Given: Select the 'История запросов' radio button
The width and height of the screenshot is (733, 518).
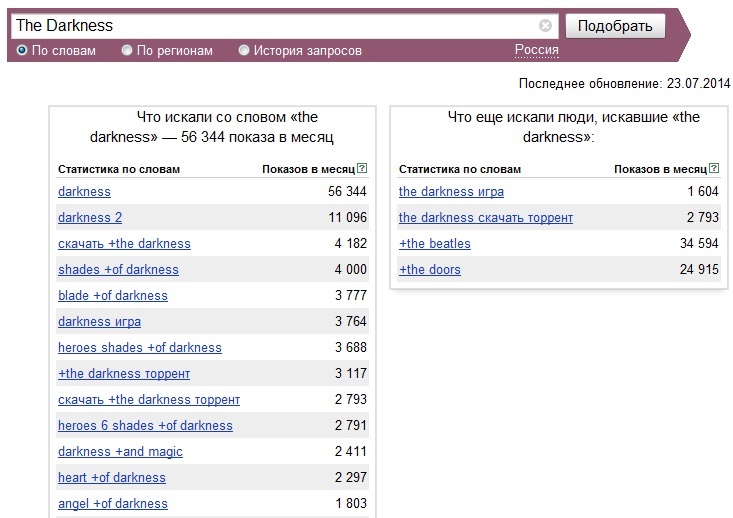Looking at the screenshot, I should tap(244, 50).
